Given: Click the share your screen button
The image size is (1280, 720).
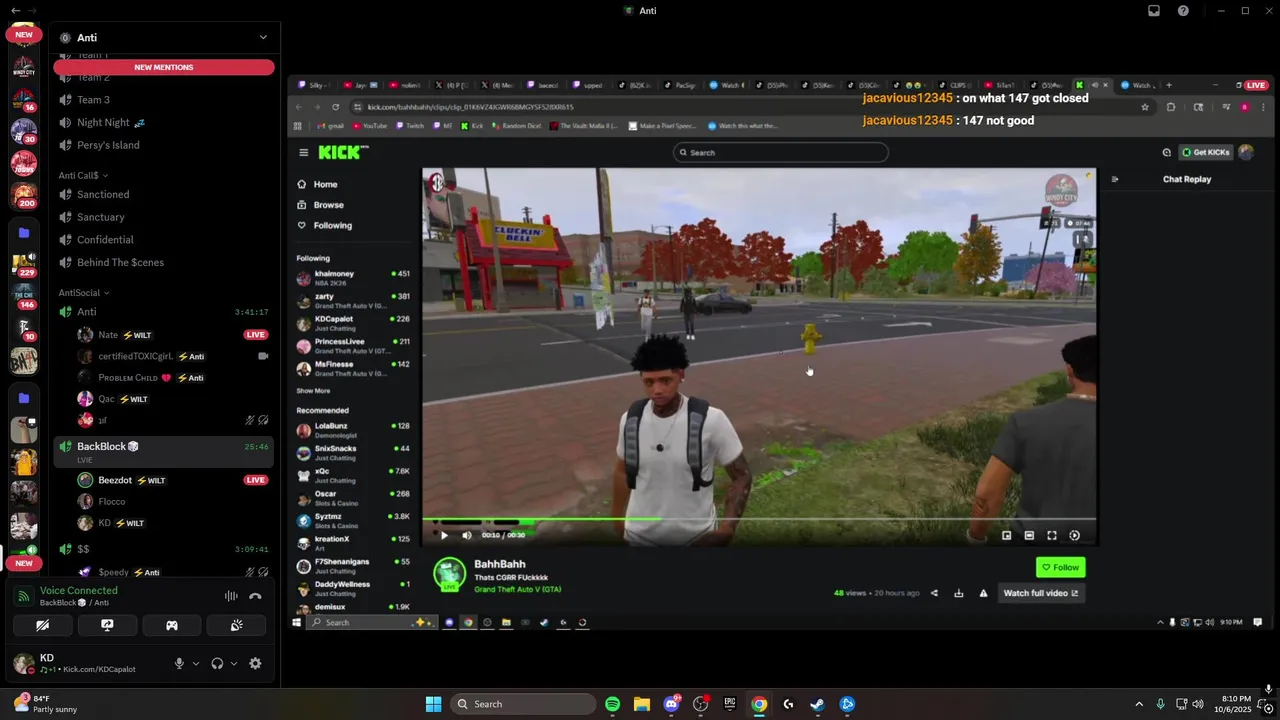Looking at the screenshot, I should pos(107,625).
